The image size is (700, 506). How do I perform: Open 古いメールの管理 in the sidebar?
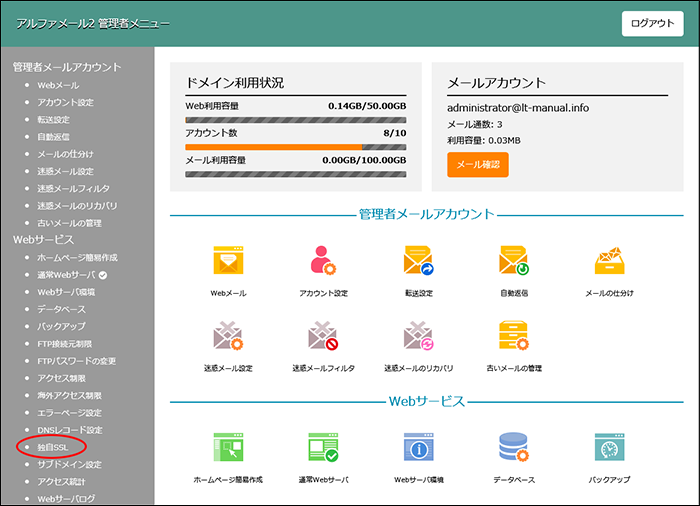69,223
